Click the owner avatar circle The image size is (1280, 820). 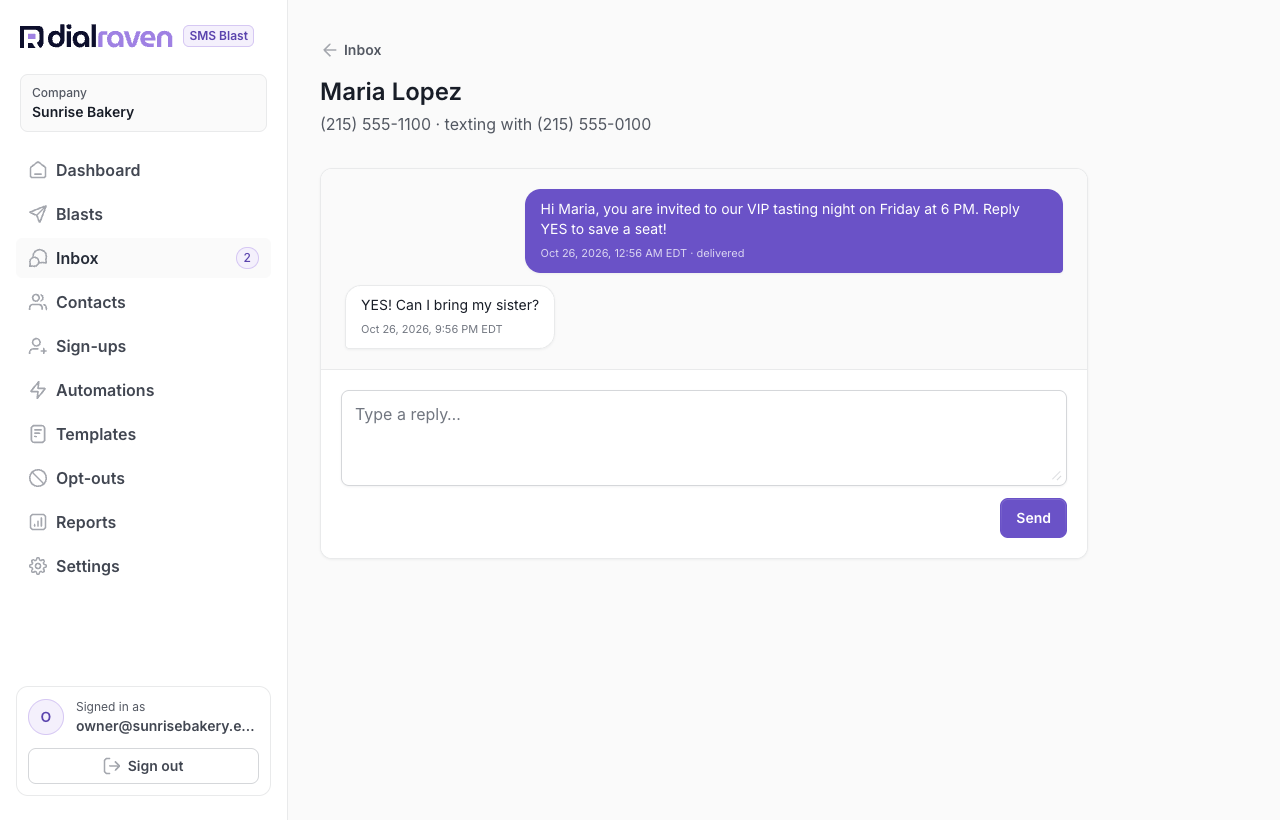point(46,717)
